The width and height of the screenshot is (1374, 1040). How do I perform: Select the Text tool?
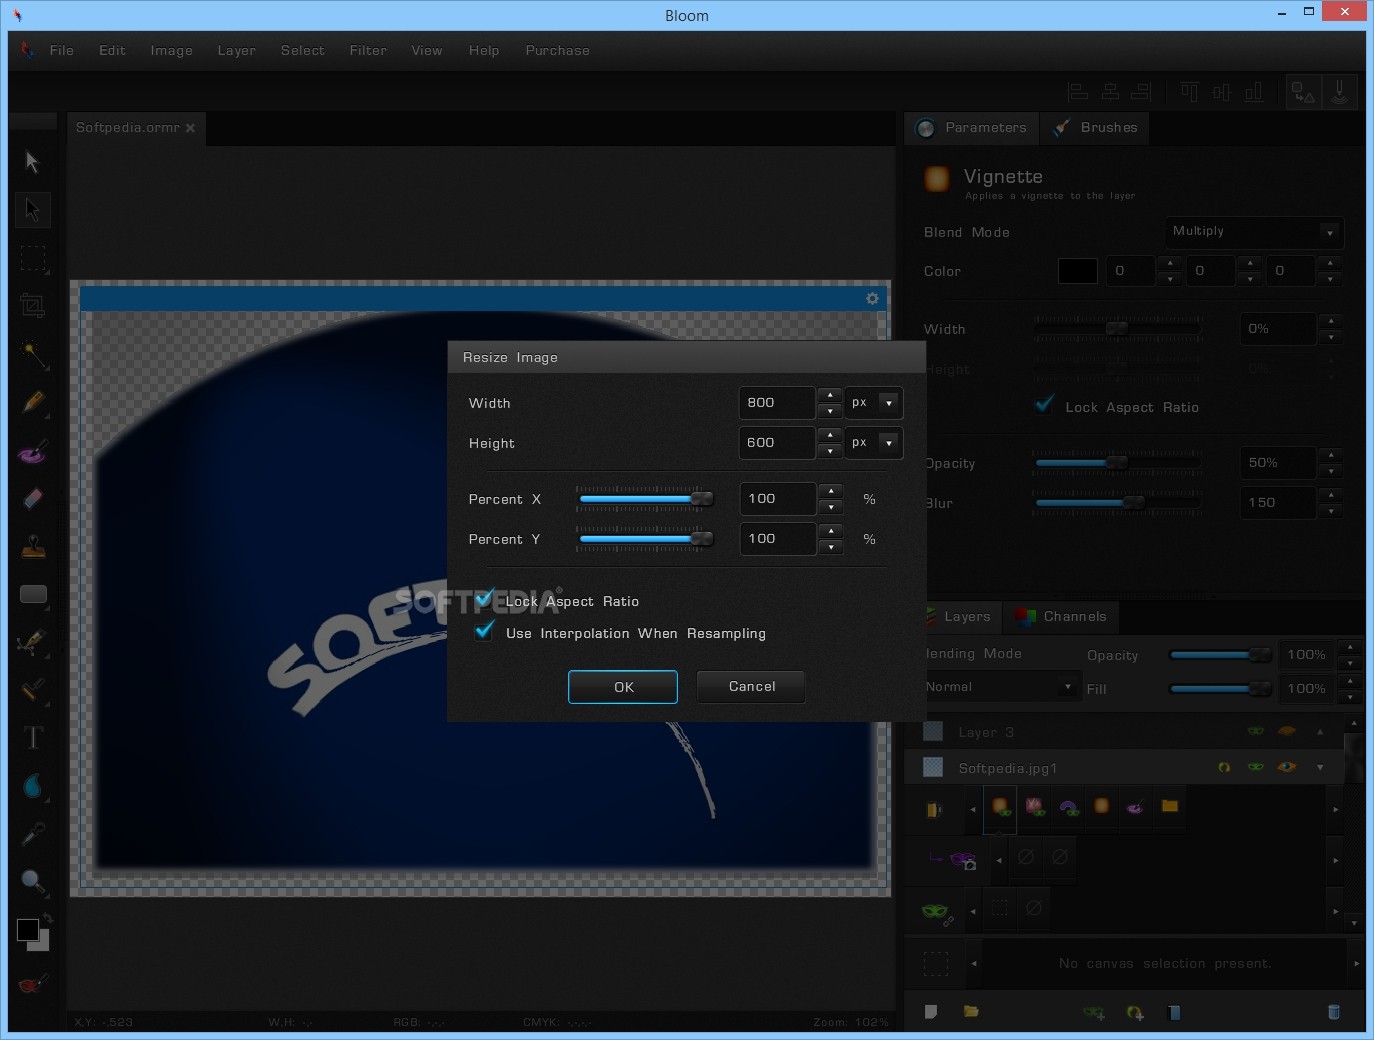coord(33,738)
